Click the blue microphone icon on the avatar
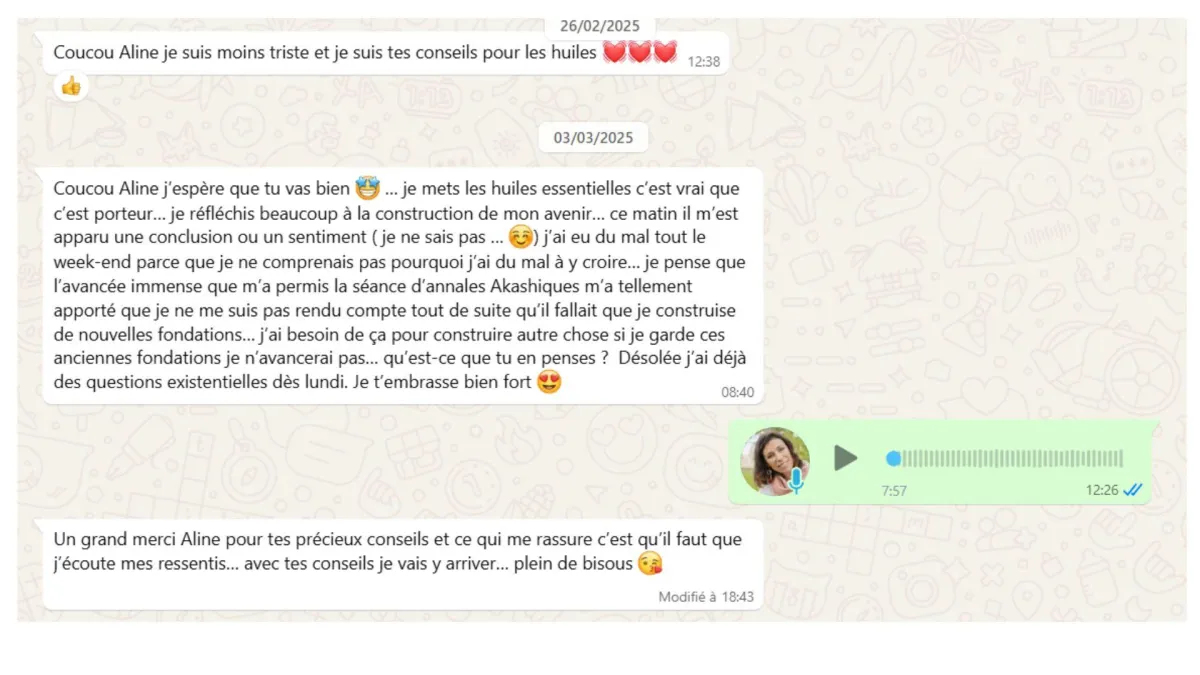The height and width of the screenshot is (675, 1200). [796, 479]
